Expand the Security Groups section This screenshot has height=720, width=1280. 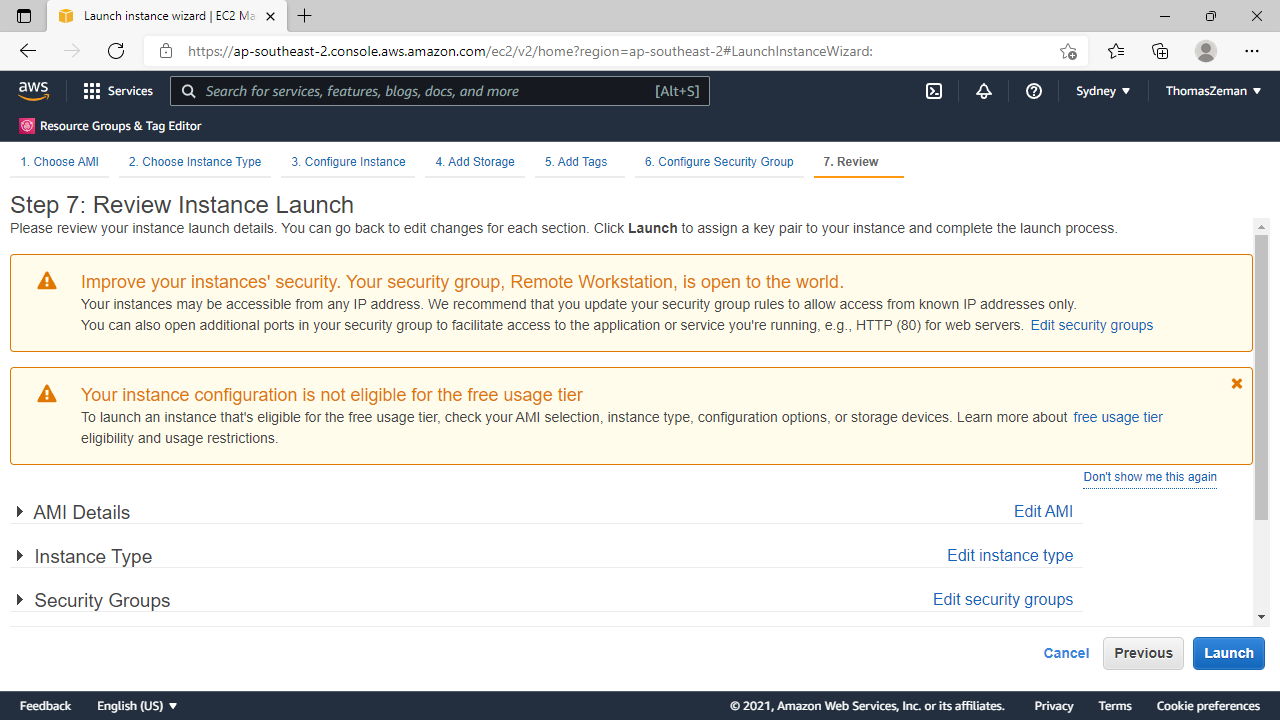coord(20,600)
